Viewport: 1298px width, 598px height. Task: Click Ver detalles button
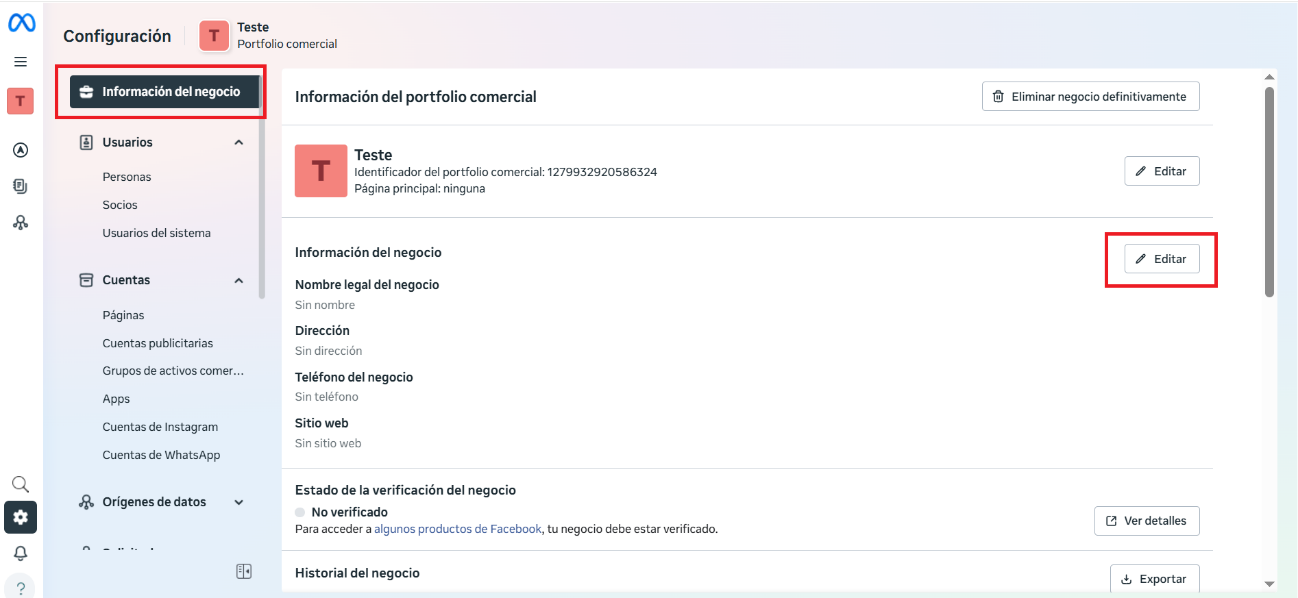[x=1146, y=521]
